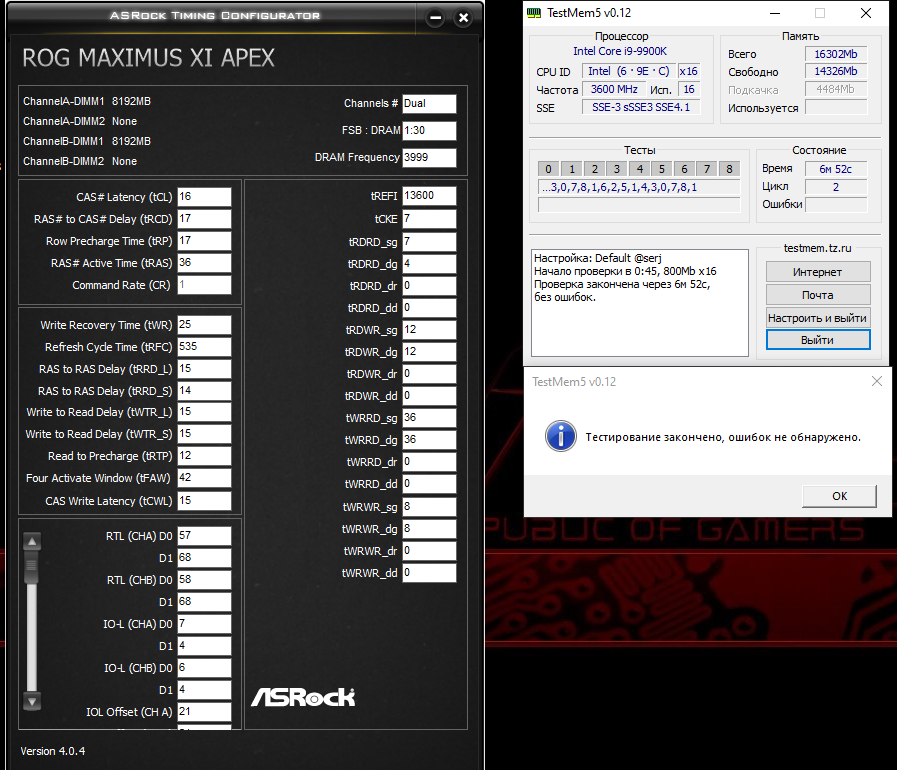The height and width of the screenshot is (770, 897).
Task: Click the RTL (CHB) D0 field
Action: click(x=204, y=580)
